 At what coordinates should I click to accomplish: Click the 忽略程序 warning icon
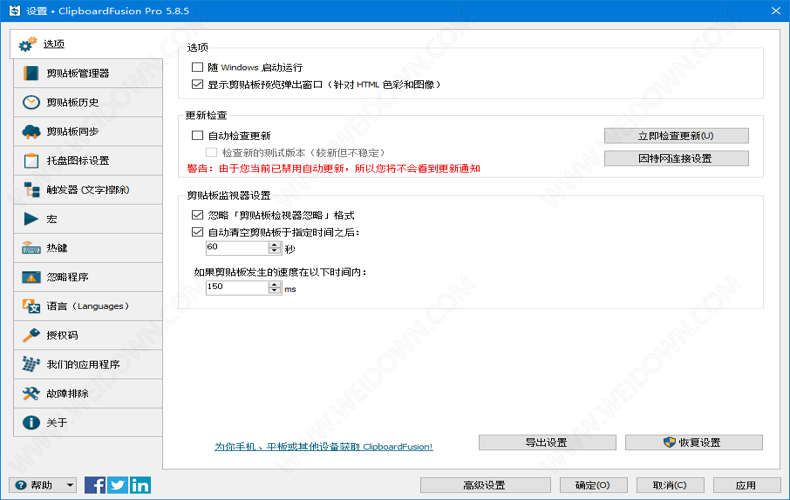[31, 277]
